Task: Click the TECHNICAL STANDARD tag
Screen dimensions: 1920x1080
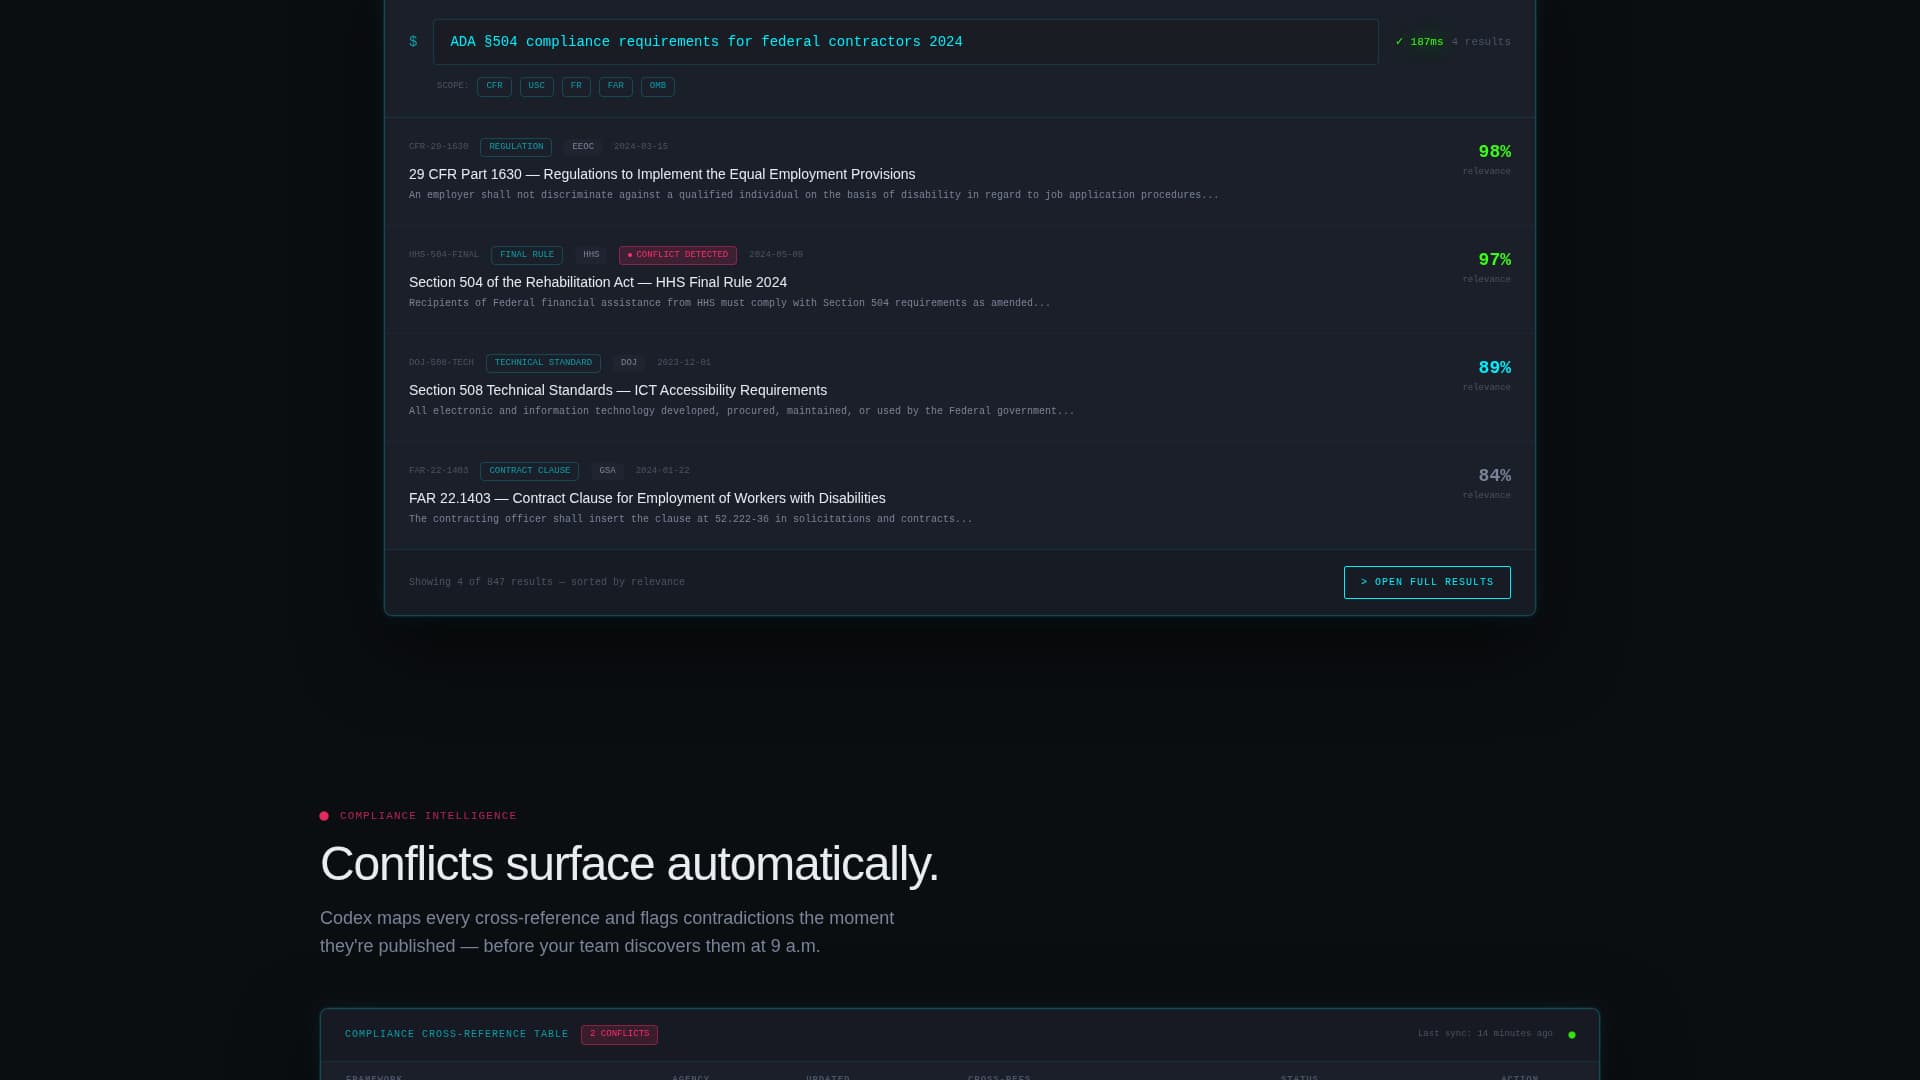Action: point(543,363)
